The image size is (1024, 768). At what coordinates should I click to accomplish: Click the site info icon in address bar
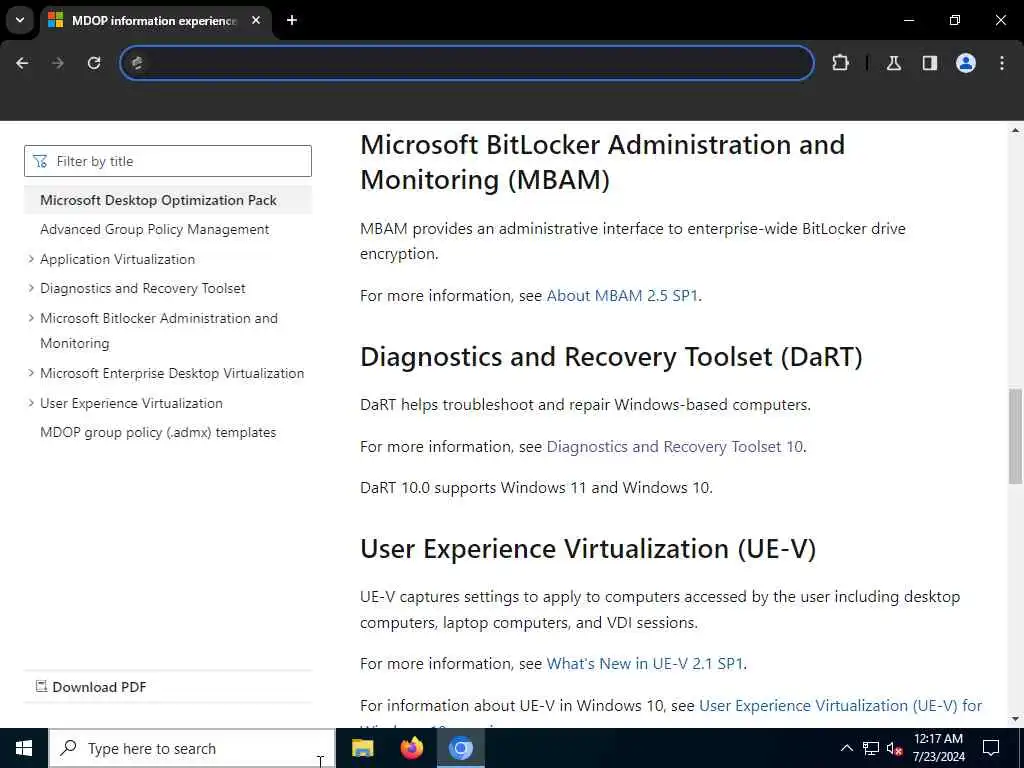pos(137,63)
